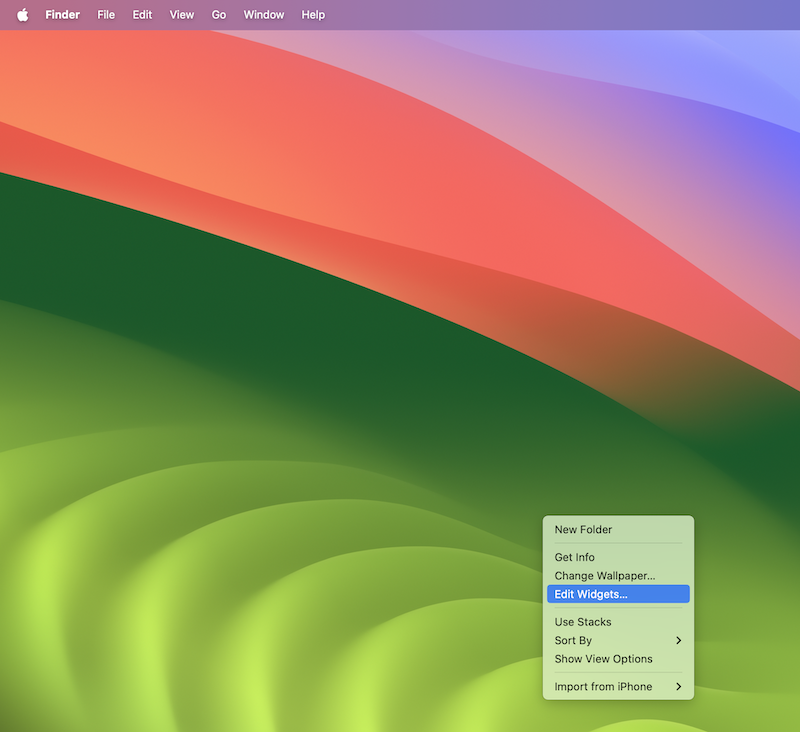This screenshot has width=800, height=732.
Task: Open the File menu
Action: [106, 15]
